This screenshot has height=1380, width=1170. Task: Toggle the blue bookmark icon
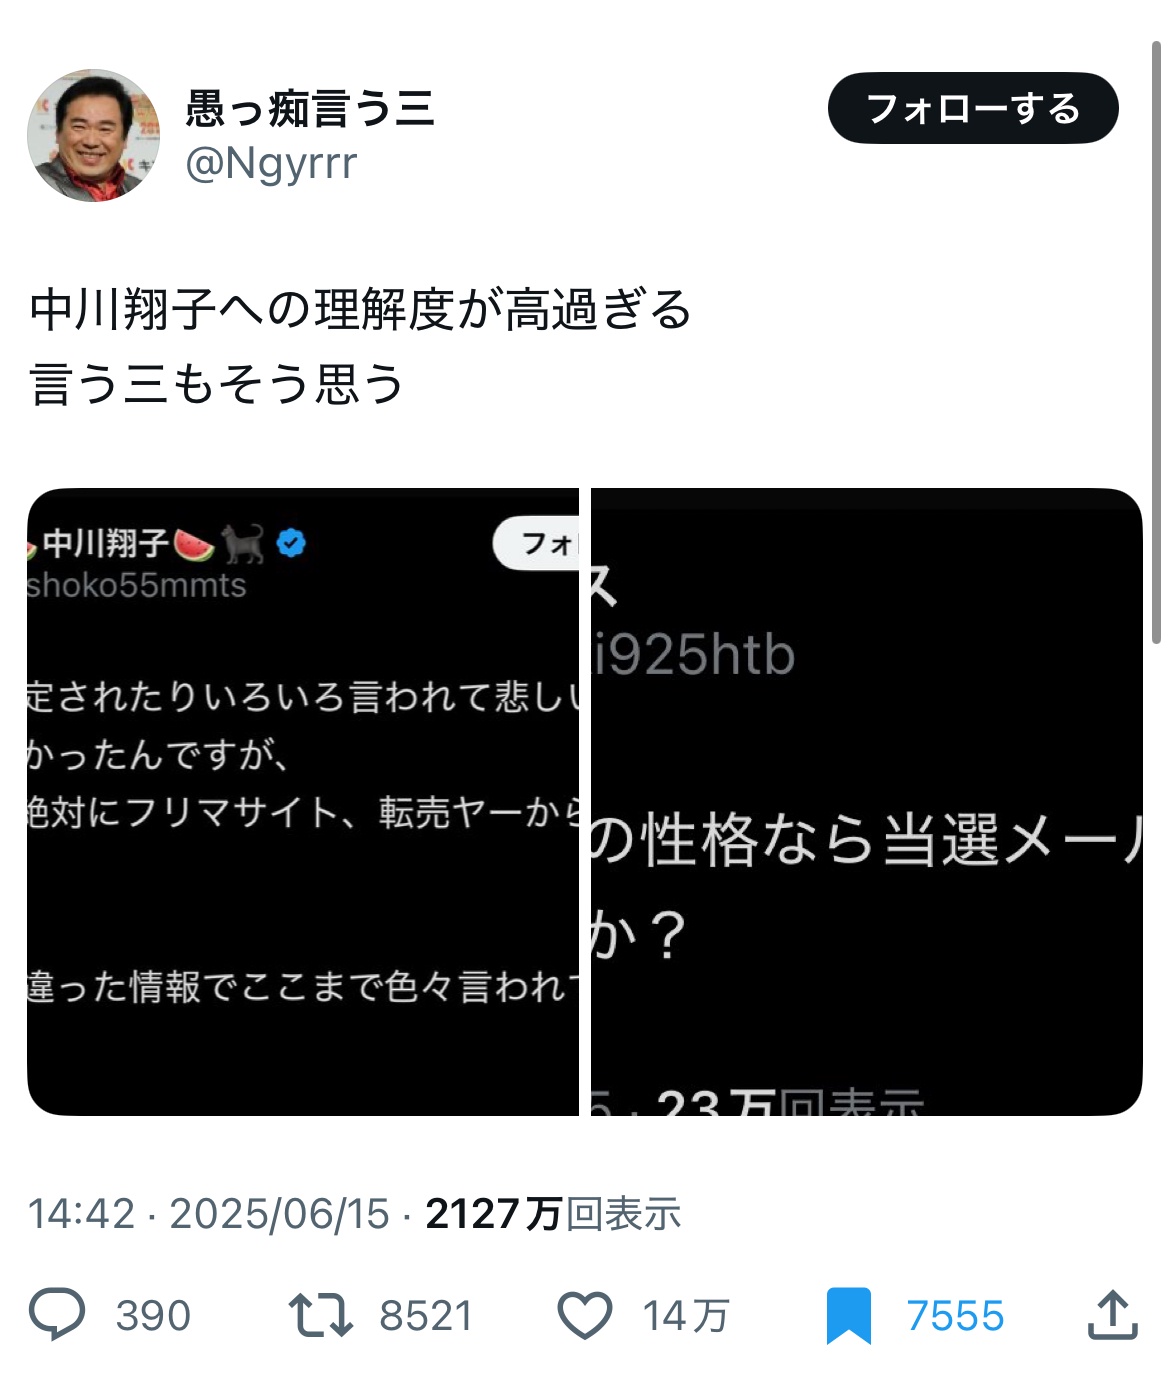[849, 1316]
